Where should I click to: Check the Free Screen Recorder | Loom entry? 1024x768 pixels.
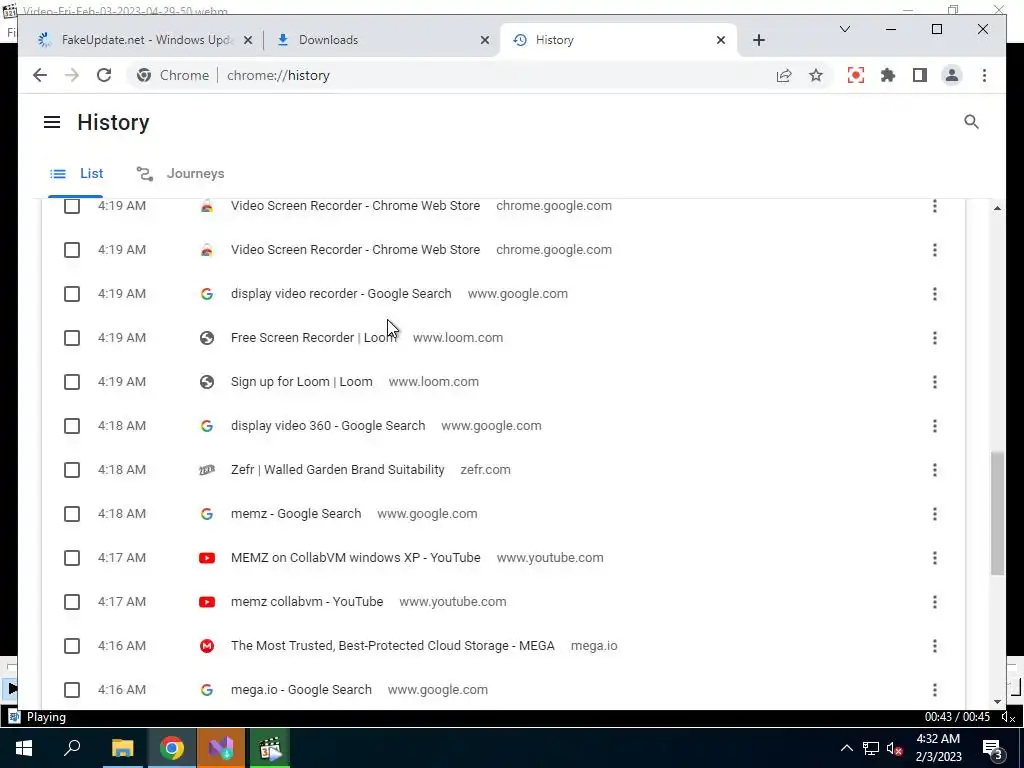72,338
